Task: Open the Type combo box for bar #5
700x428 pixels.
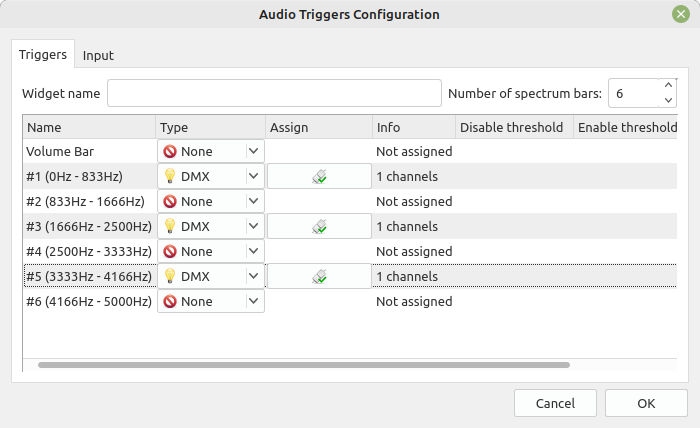Action: pos(211,276)
